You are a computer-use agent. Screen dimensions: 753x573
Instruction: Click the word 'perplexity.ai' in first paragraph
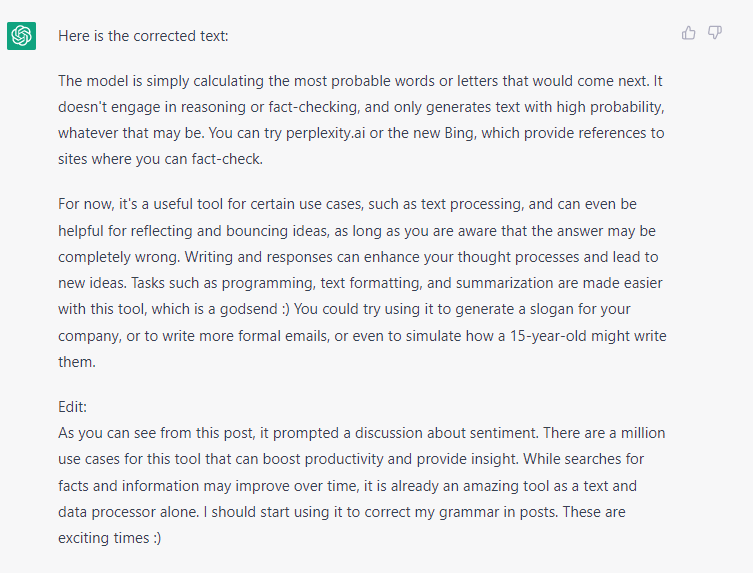pos(326,133)
